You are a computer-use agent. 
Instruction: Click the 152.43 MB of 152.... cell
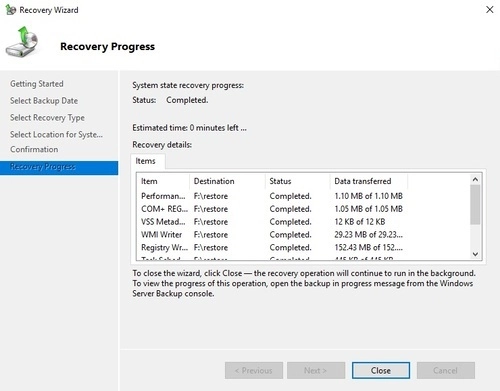pos(369,248)
